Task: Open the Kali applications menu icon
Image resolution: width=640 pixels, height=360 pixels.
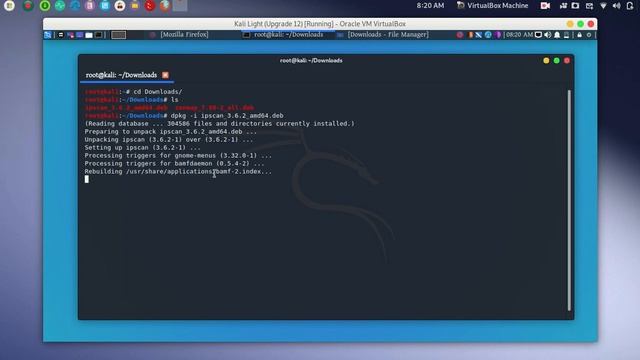Action: click(x=48, y=35)
